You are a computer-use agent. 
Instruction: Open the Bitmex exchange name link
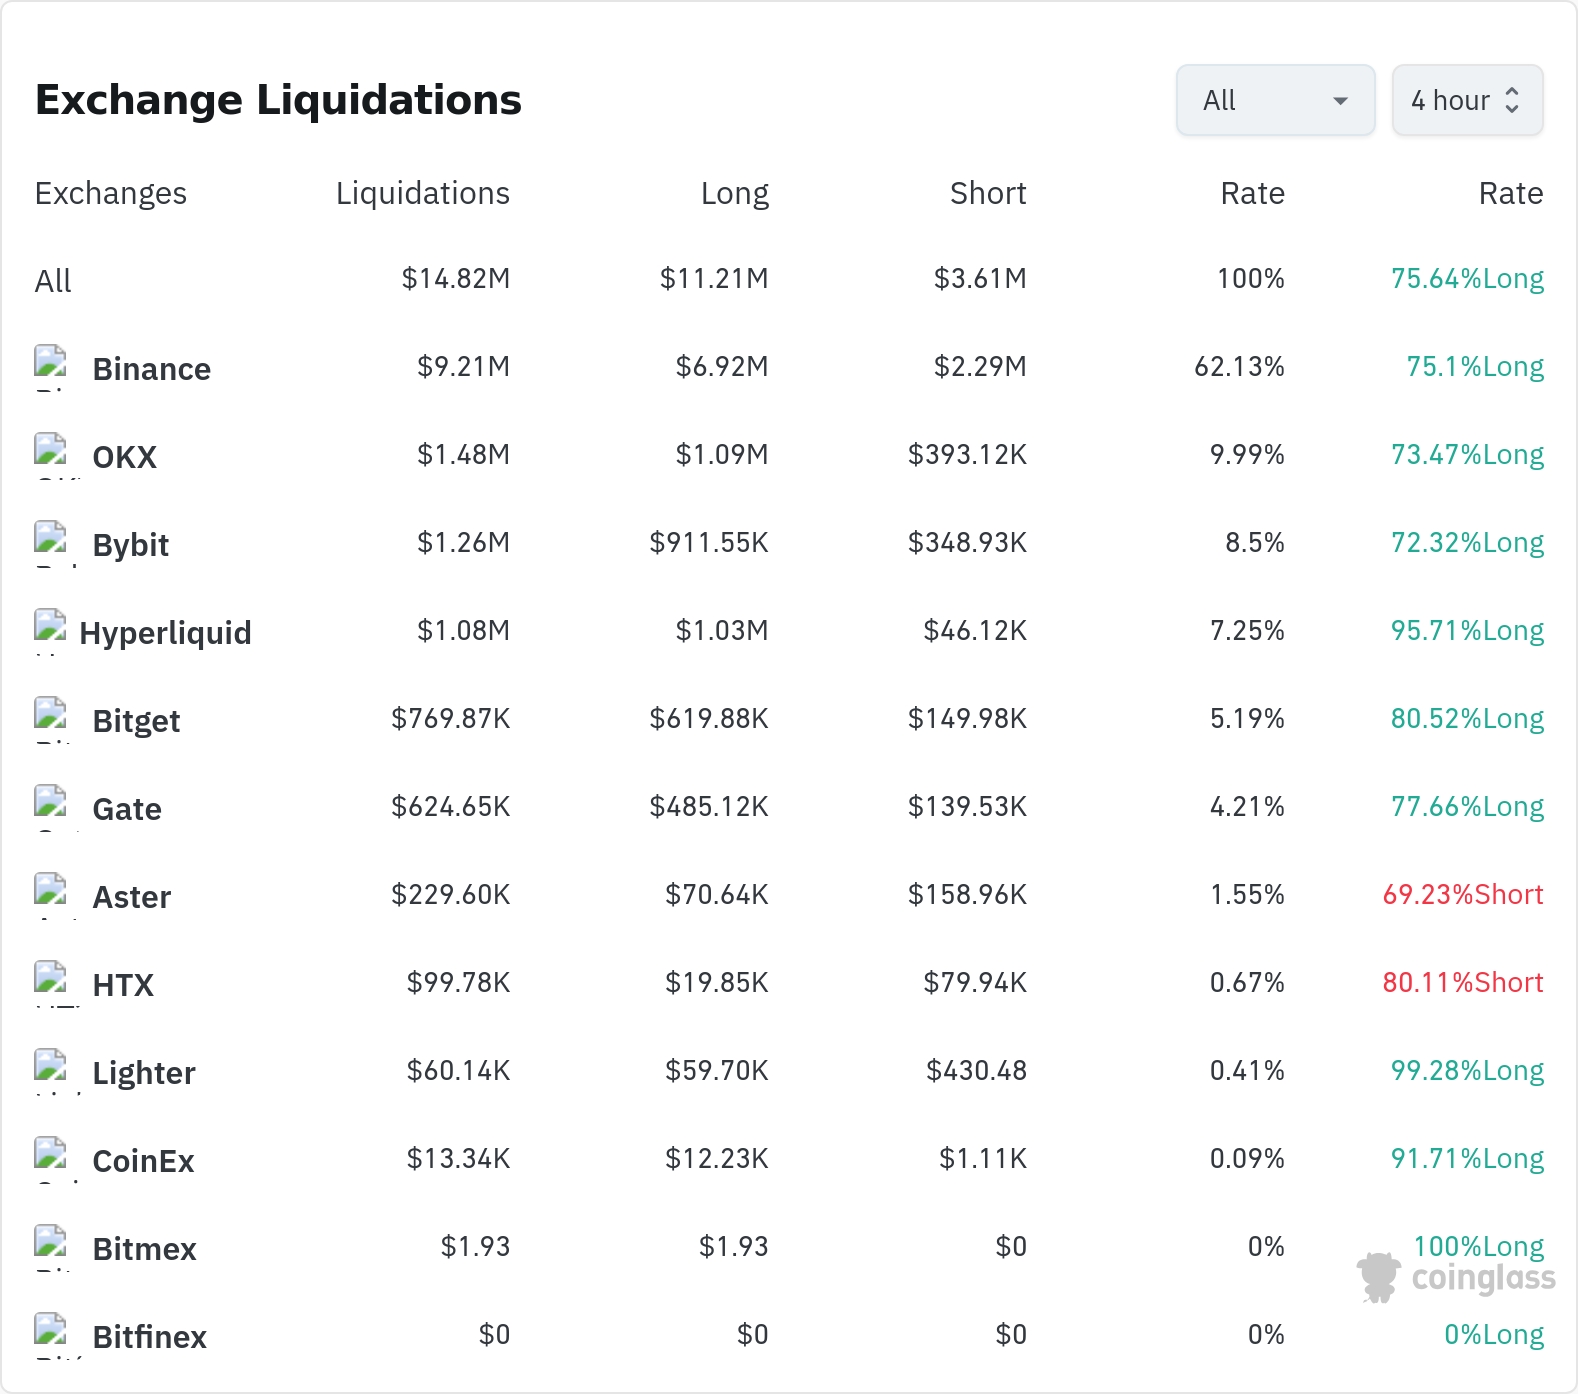(x=144, y=1249)
